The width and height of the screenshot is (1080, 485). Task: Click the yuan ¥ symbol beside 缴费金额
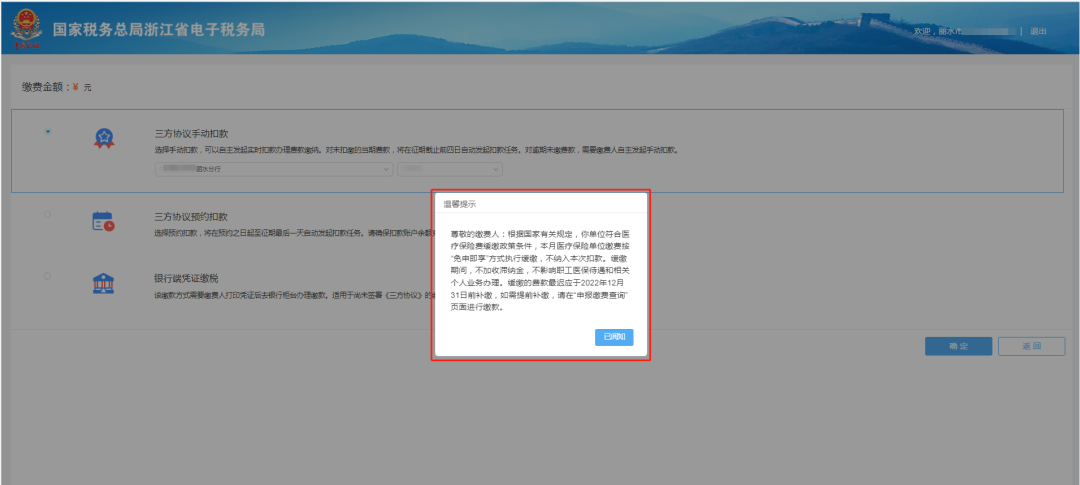[x=75, y=88]
